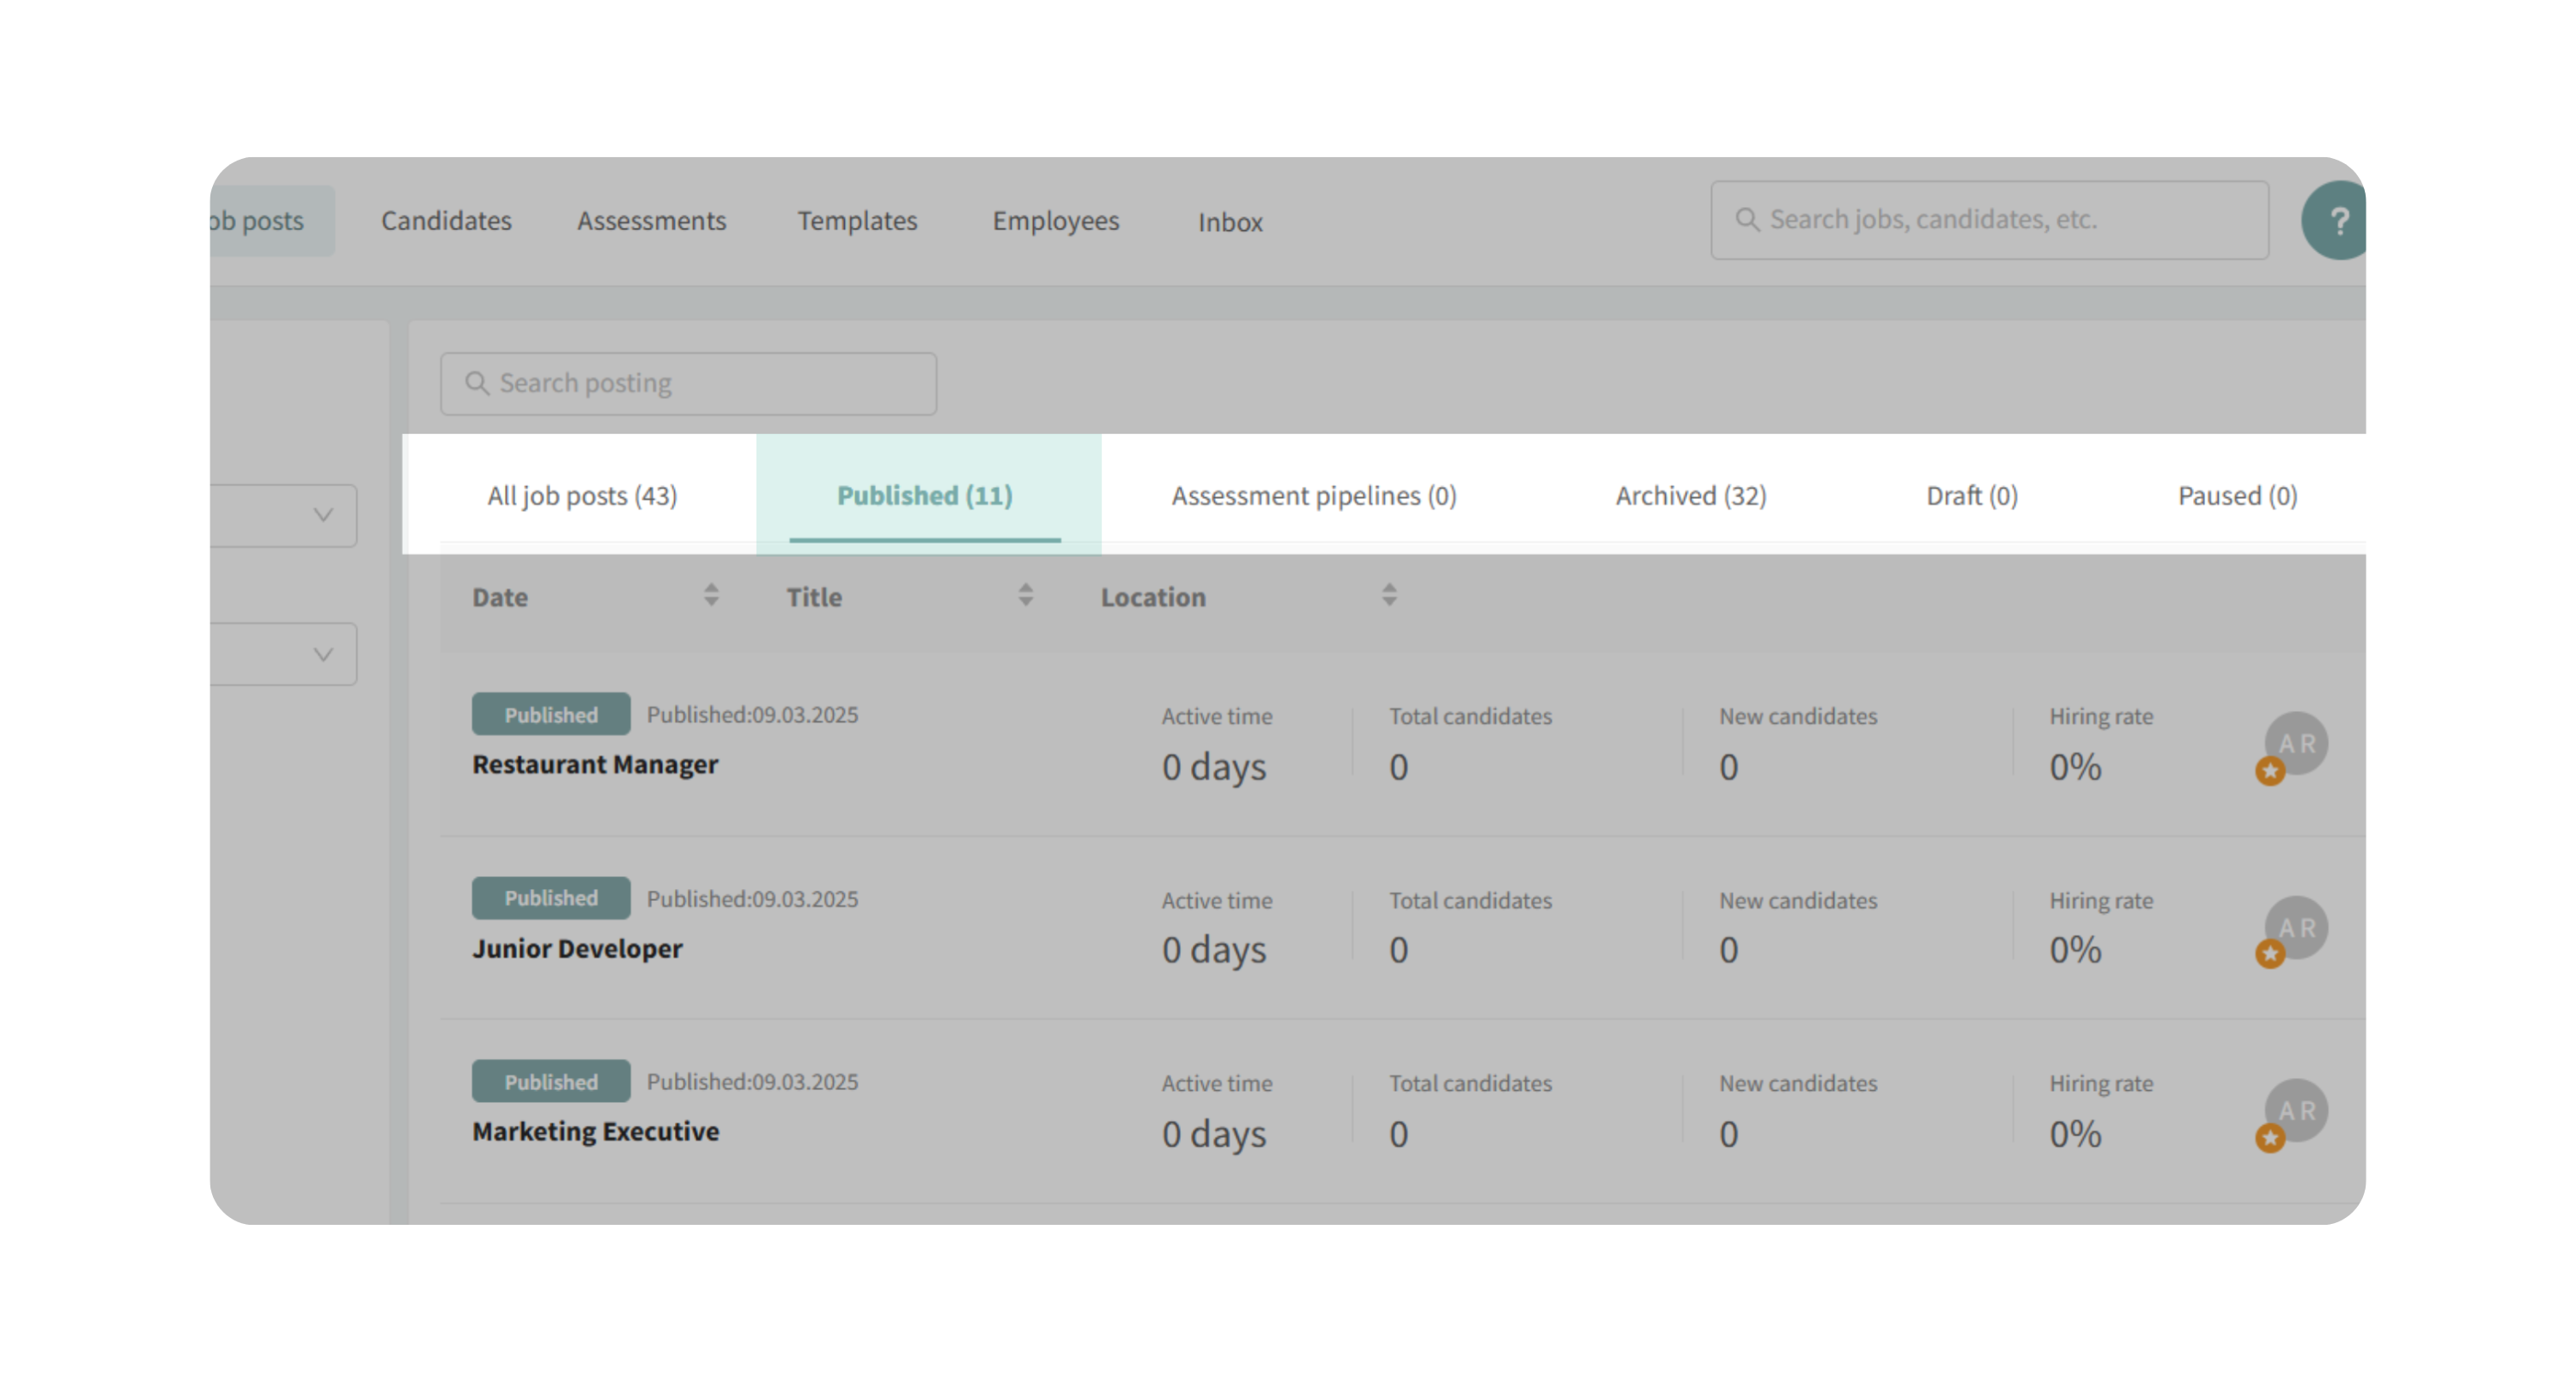
Task: Click the help question mark icon
Action: click(2337, 221)
